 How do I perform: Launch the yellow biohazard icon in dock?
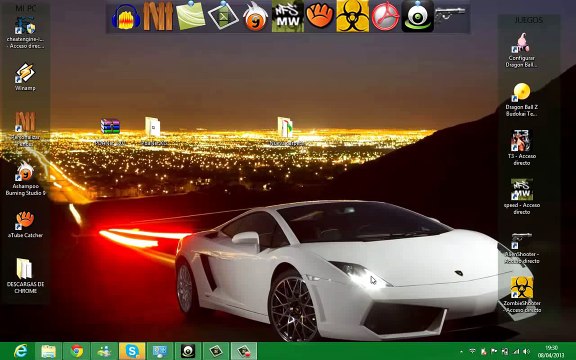tap(352, 16)
